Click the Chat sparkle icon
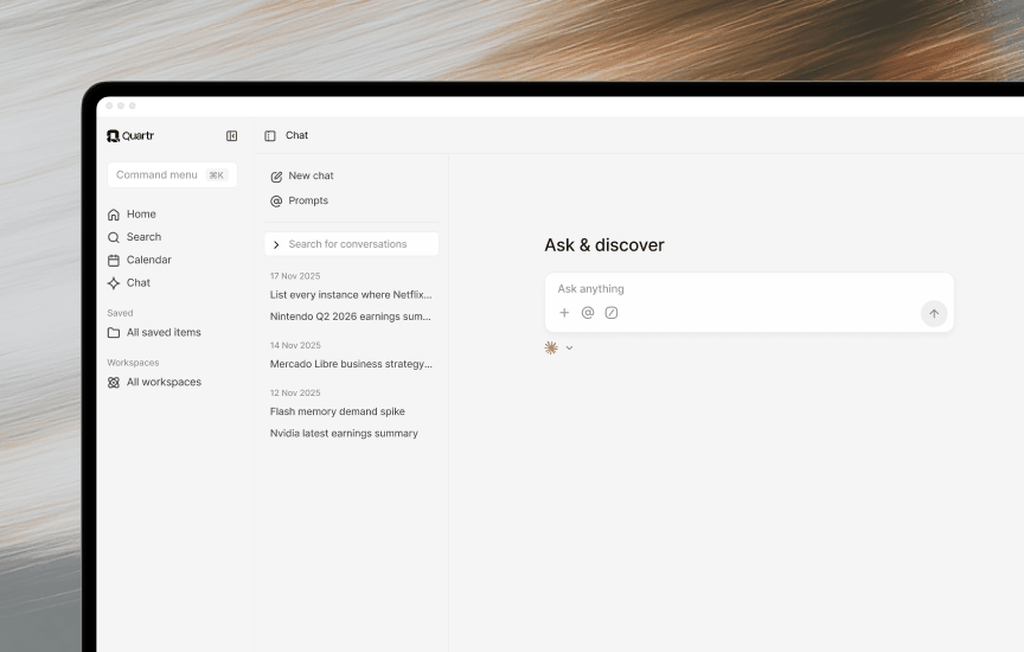 [x=114, y=283]
